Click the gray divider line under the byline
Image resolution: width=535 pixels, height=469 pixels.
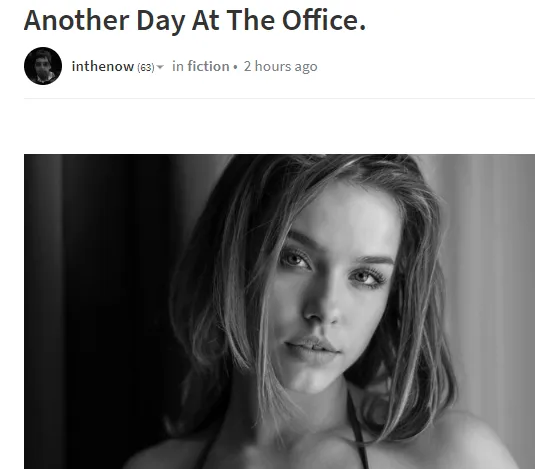[279, 98]
